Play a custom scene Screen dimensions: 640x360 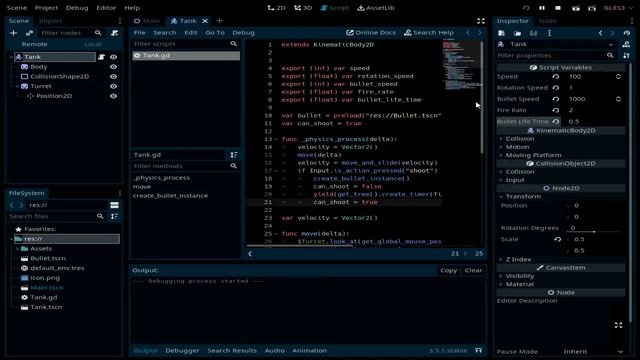pos(592,8)
